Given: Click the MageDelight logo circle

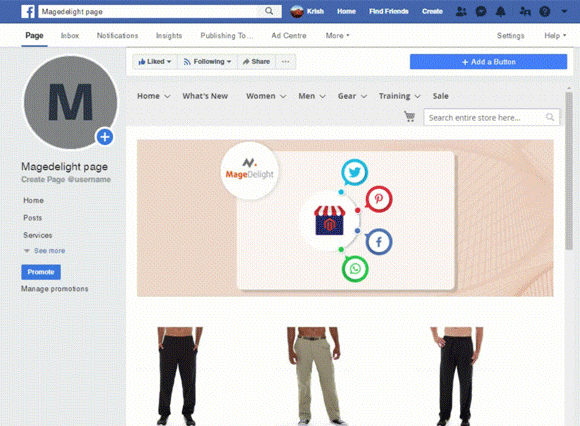Looking at the screenshot, I should (249, 170).
